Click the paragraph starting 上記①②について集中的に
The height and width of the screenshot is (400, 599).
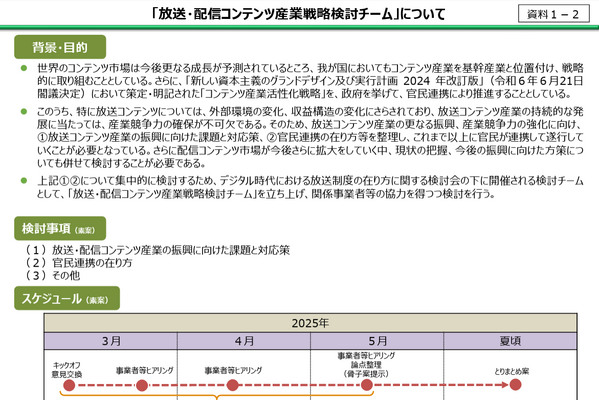pyautogui.click(x=310, y=187)
